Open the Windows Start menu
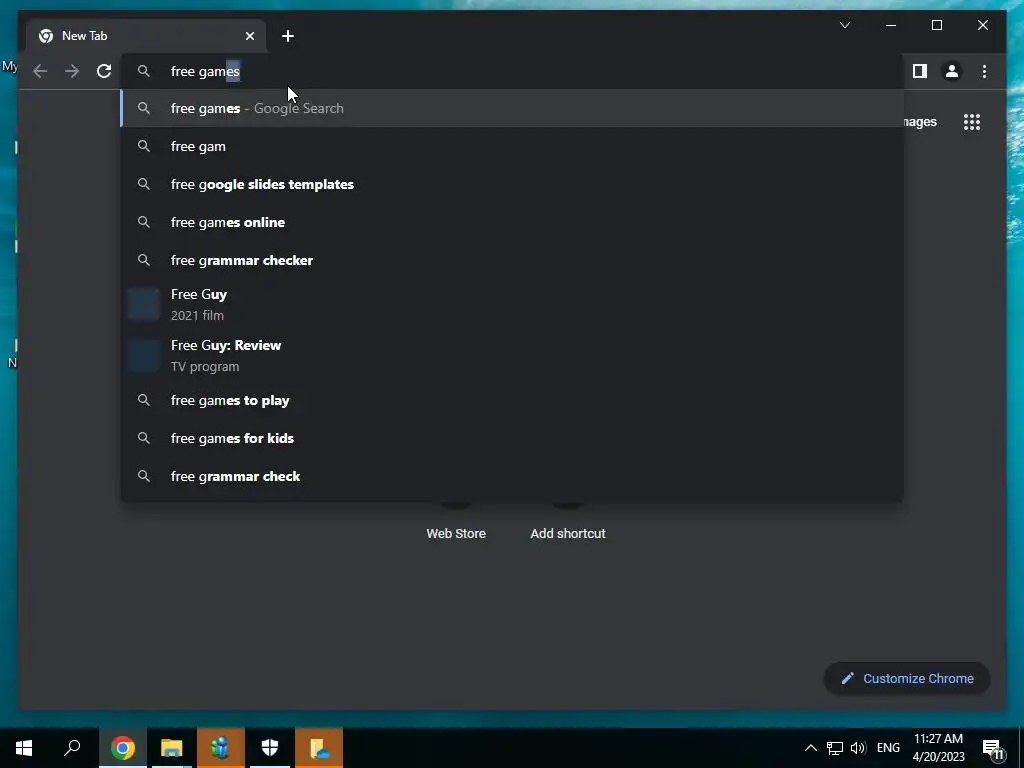 click(x=24, y=748)
